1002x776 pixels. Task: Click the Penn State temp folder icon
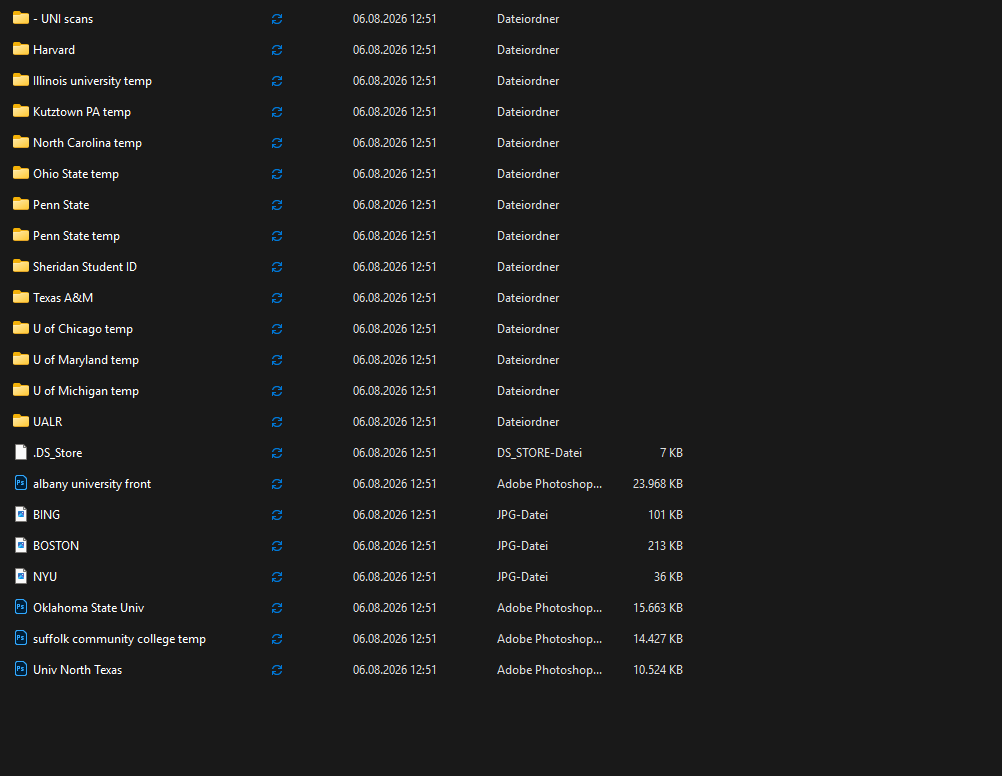pyautogui.click(x=20, y=235)
